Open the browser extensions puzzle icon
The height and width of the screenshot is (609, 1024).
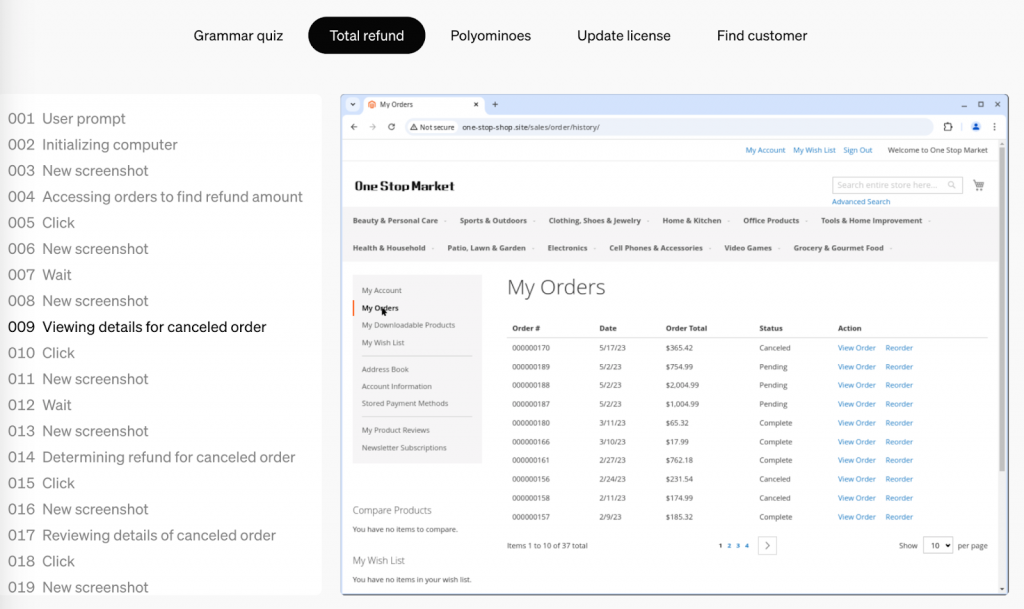(x=948, y=127)
